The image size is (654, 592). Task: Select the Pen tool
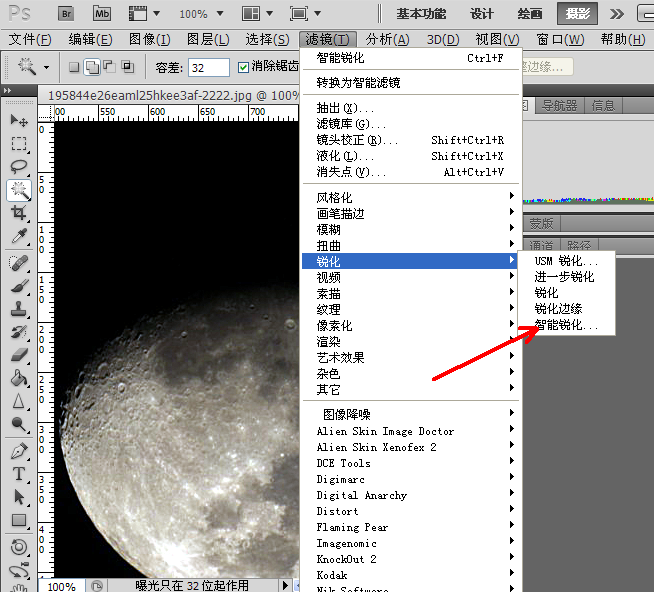19,451
